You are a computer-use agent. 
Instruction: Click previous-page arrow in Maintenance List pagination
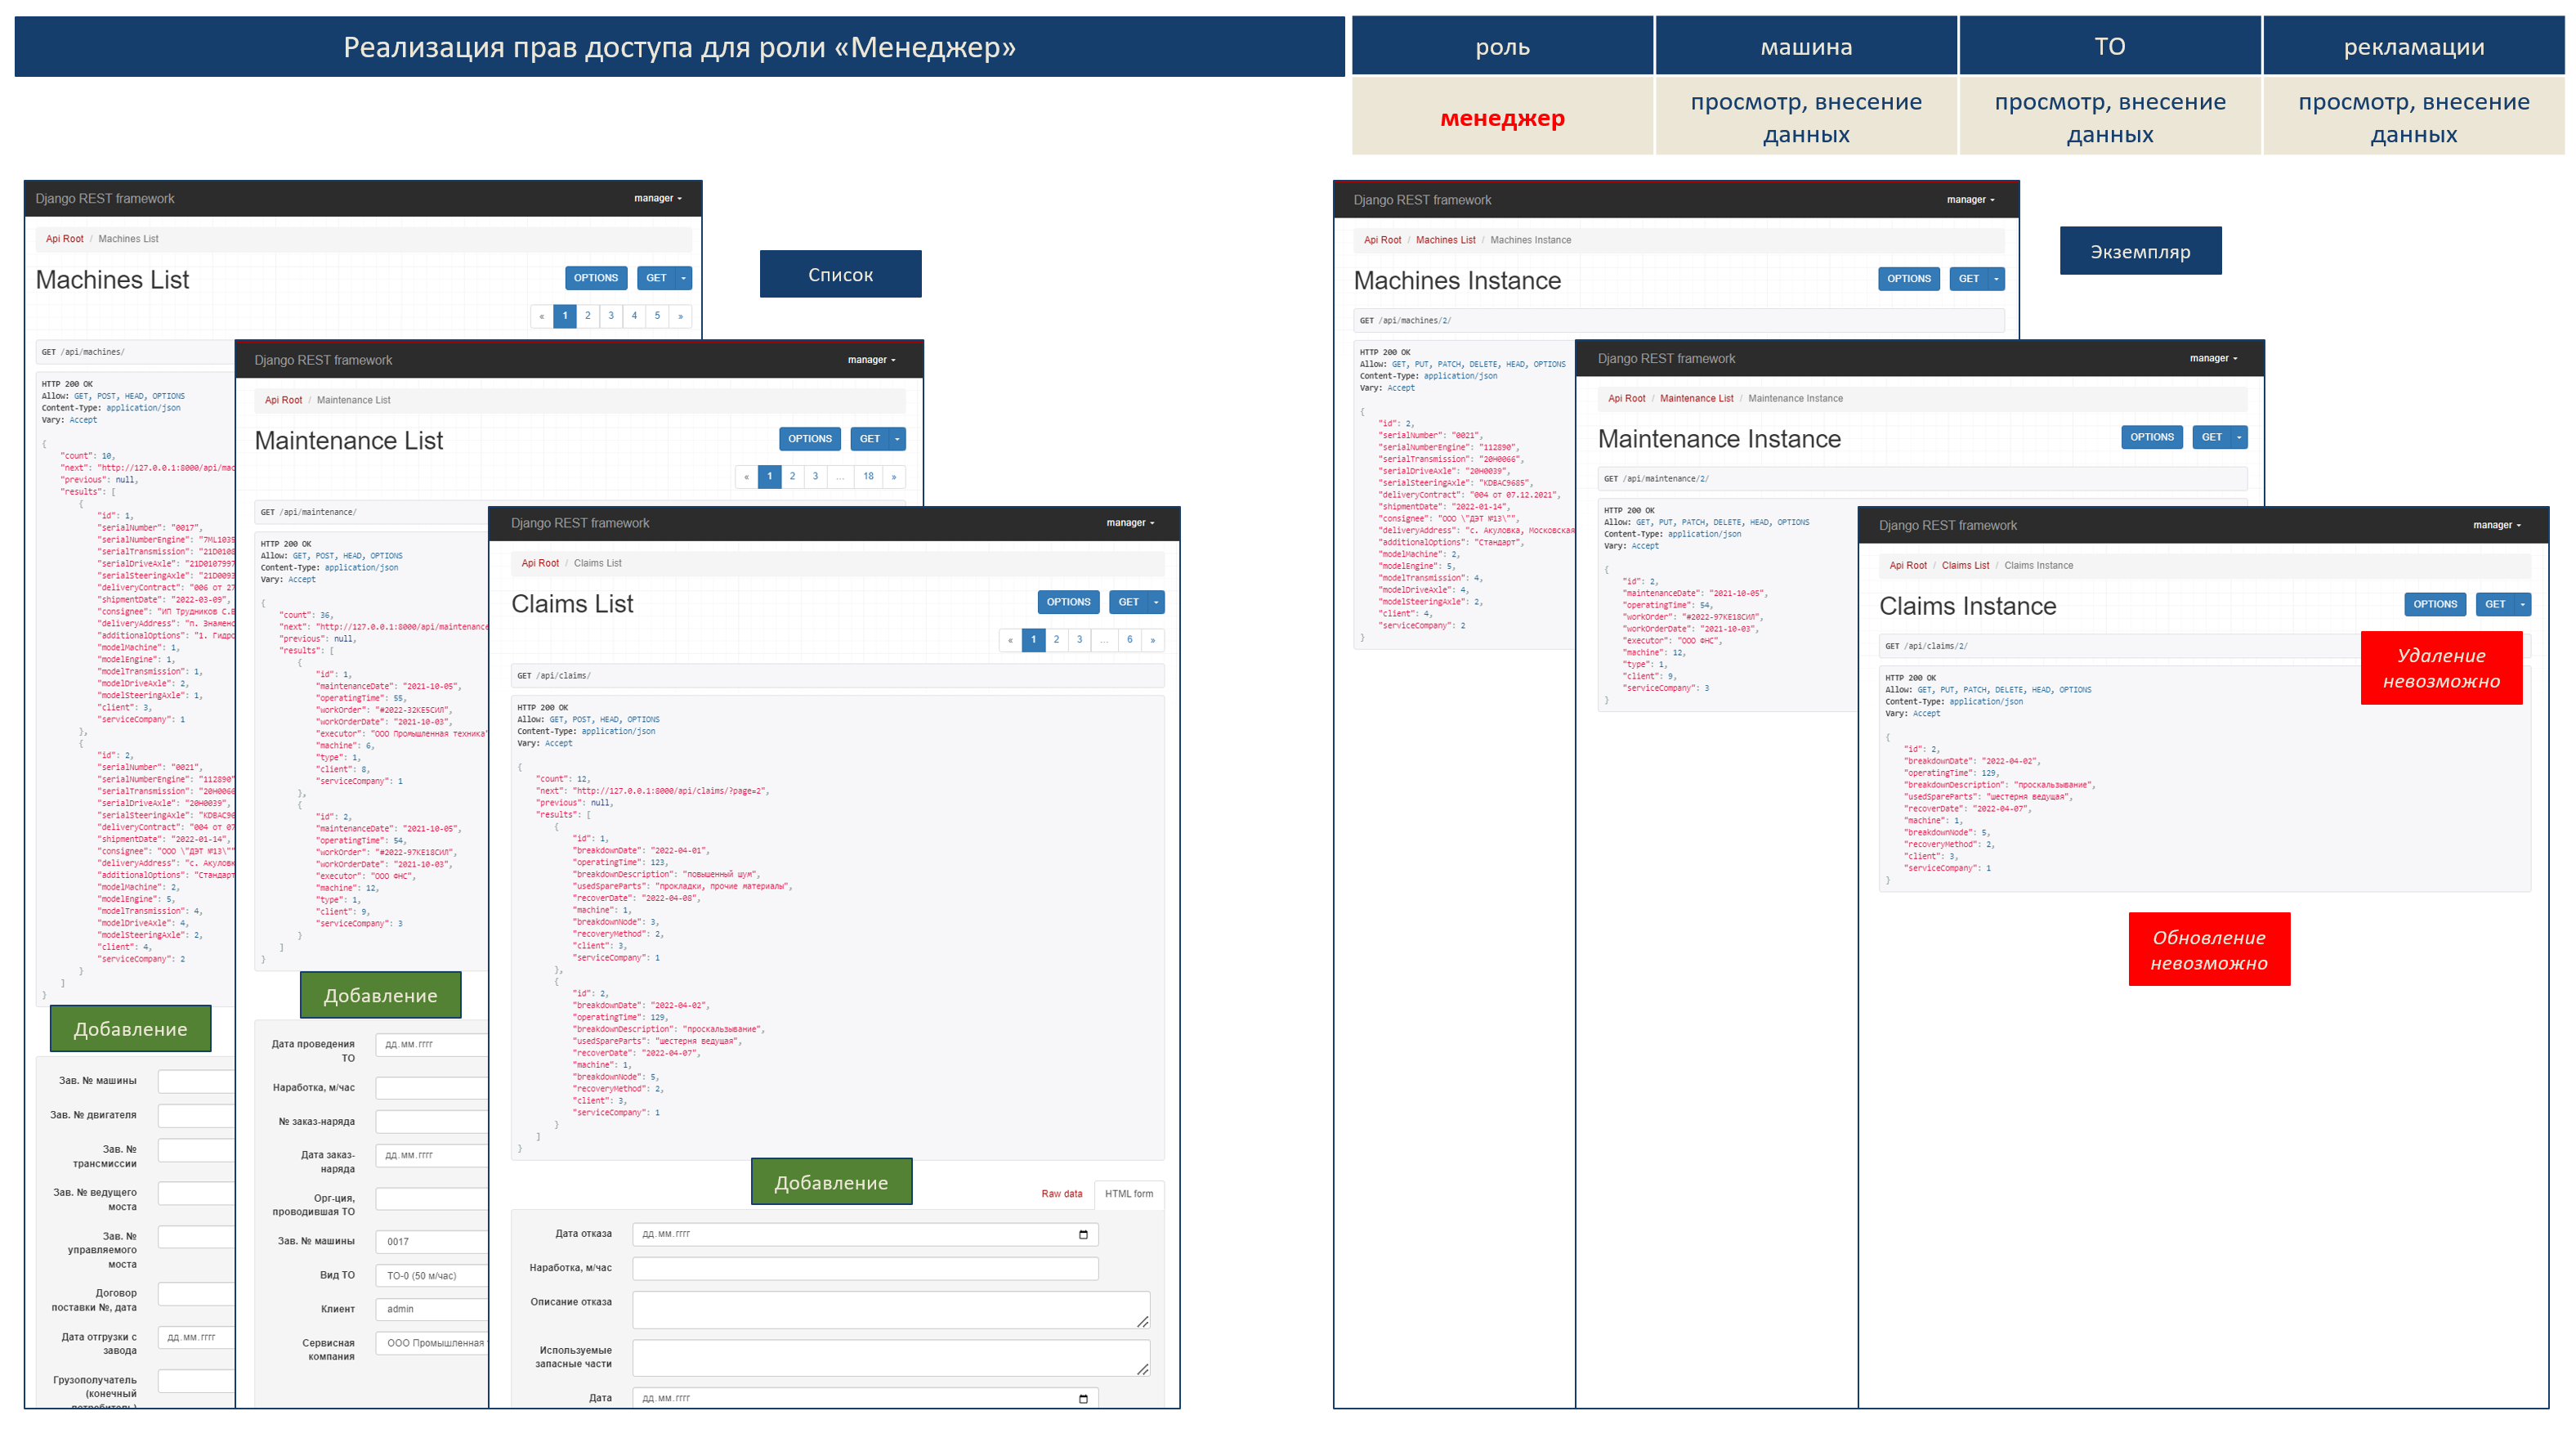click(x=746, y=477)
